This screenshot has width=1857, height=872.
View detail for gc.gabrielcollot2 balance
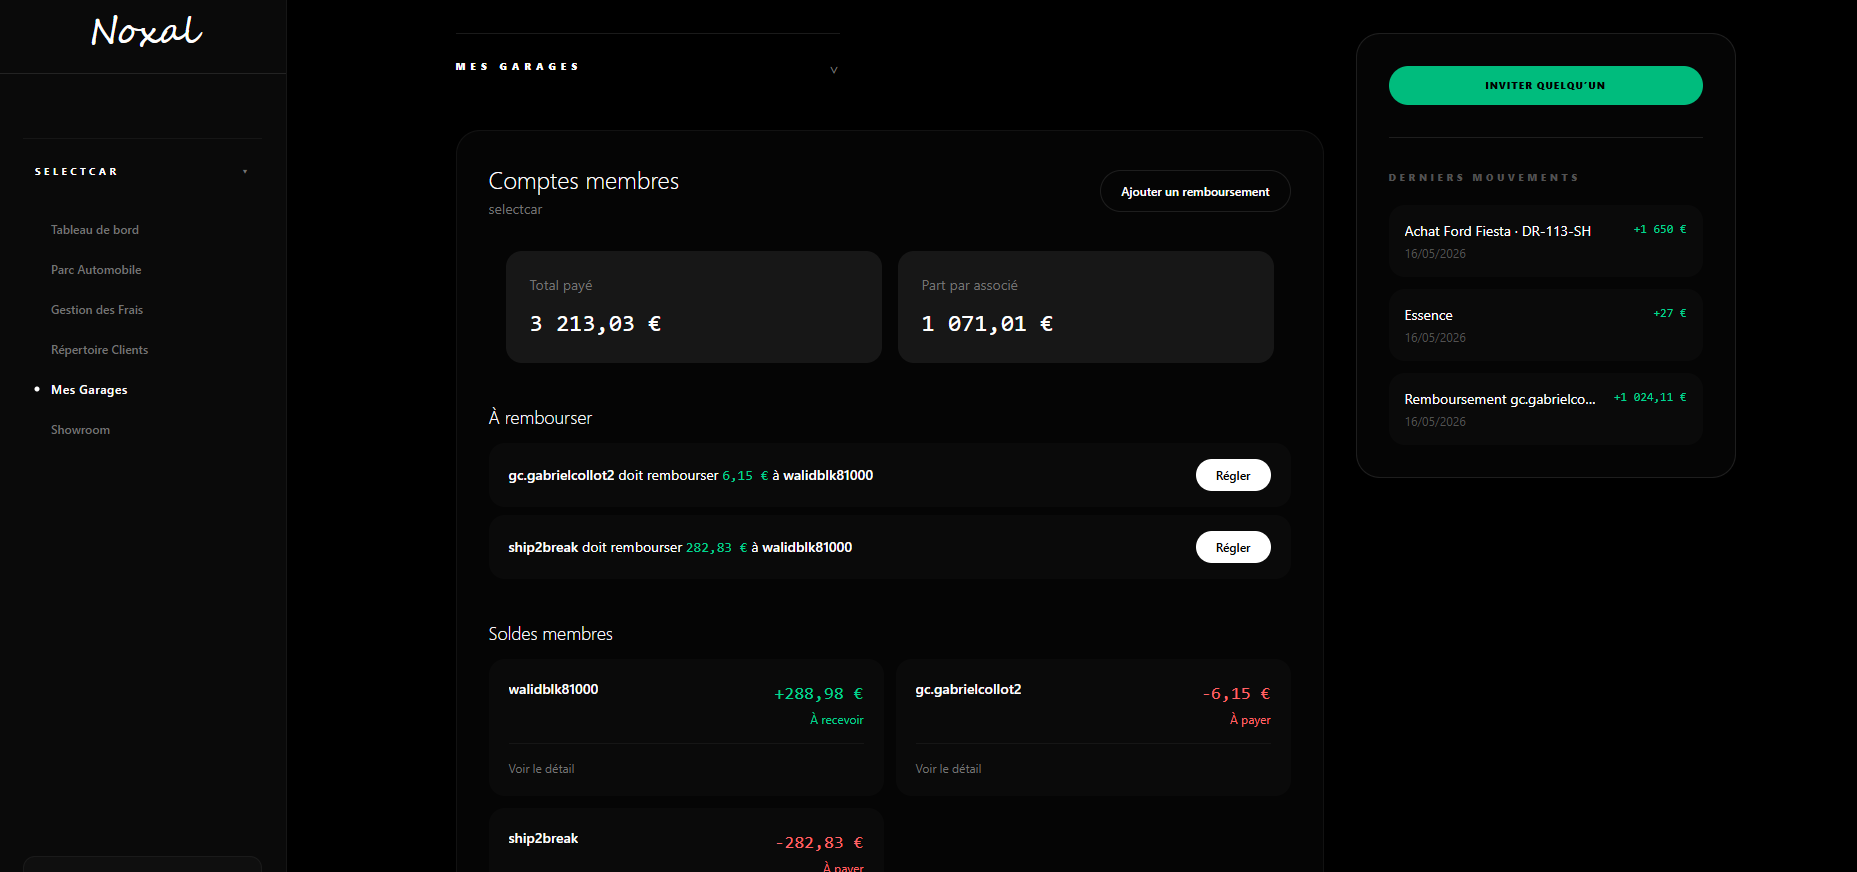pos(948,769)
